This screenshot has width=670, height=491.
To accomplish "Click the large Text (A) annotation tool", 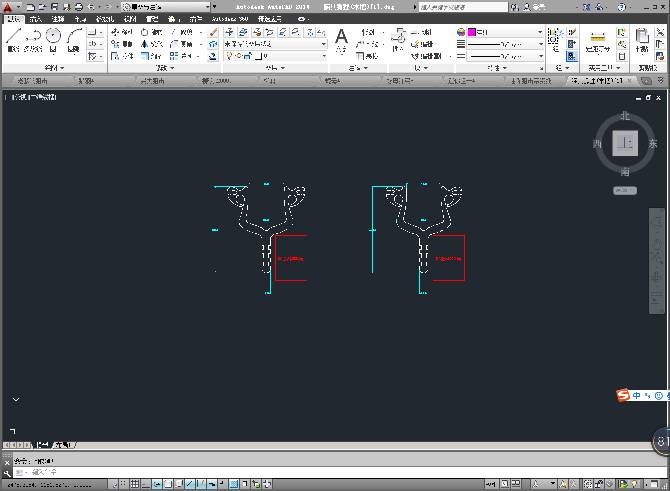I will [341, 41].
